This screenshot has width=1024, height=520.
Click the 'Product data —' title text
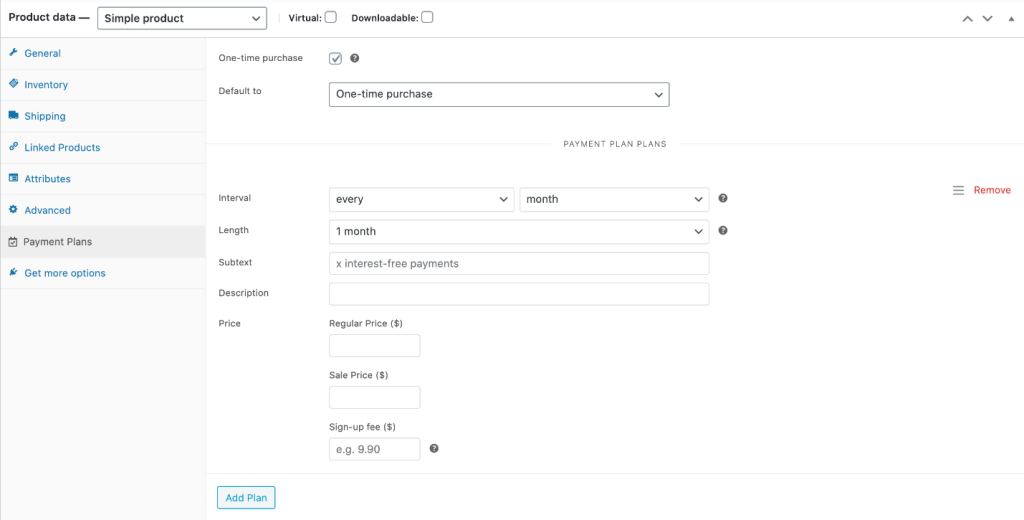pyautogui.click(x=49, y=18)
